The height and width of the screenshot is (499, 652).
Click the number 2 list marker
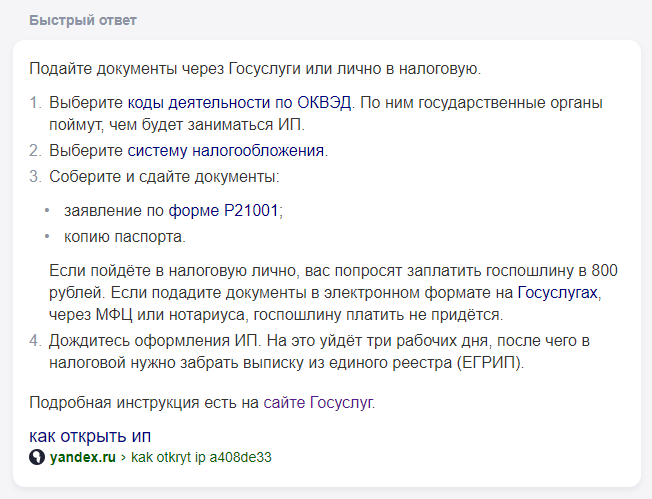pos(35,151)
